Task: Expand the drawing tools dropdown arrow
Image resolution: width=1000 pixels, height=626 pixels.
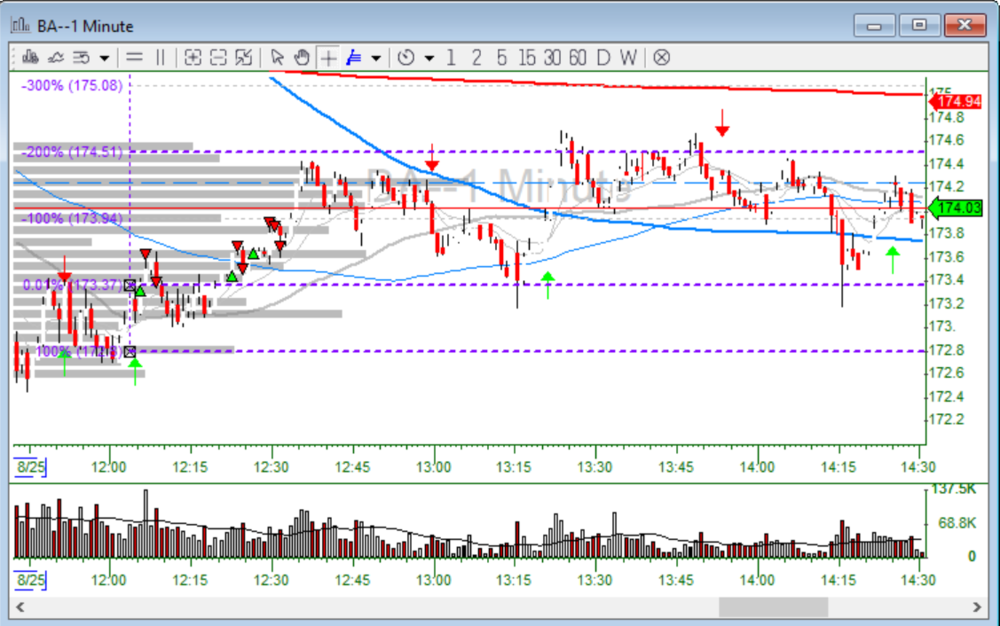Action: [x=375, y=58]
